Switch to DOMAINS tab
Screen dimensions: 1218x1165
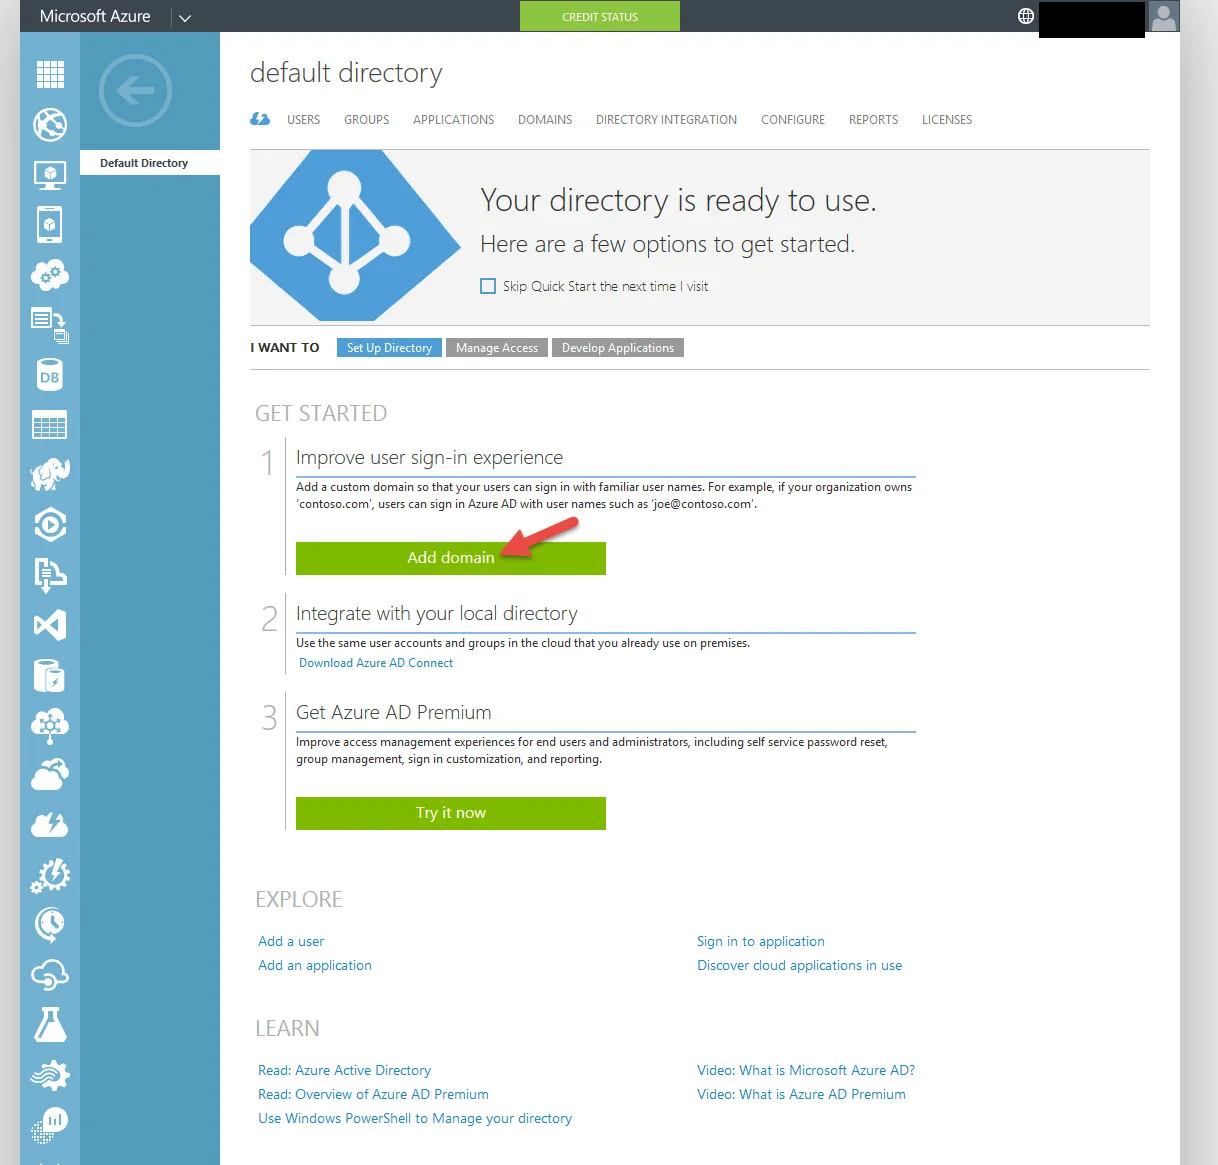coord(545,120)
